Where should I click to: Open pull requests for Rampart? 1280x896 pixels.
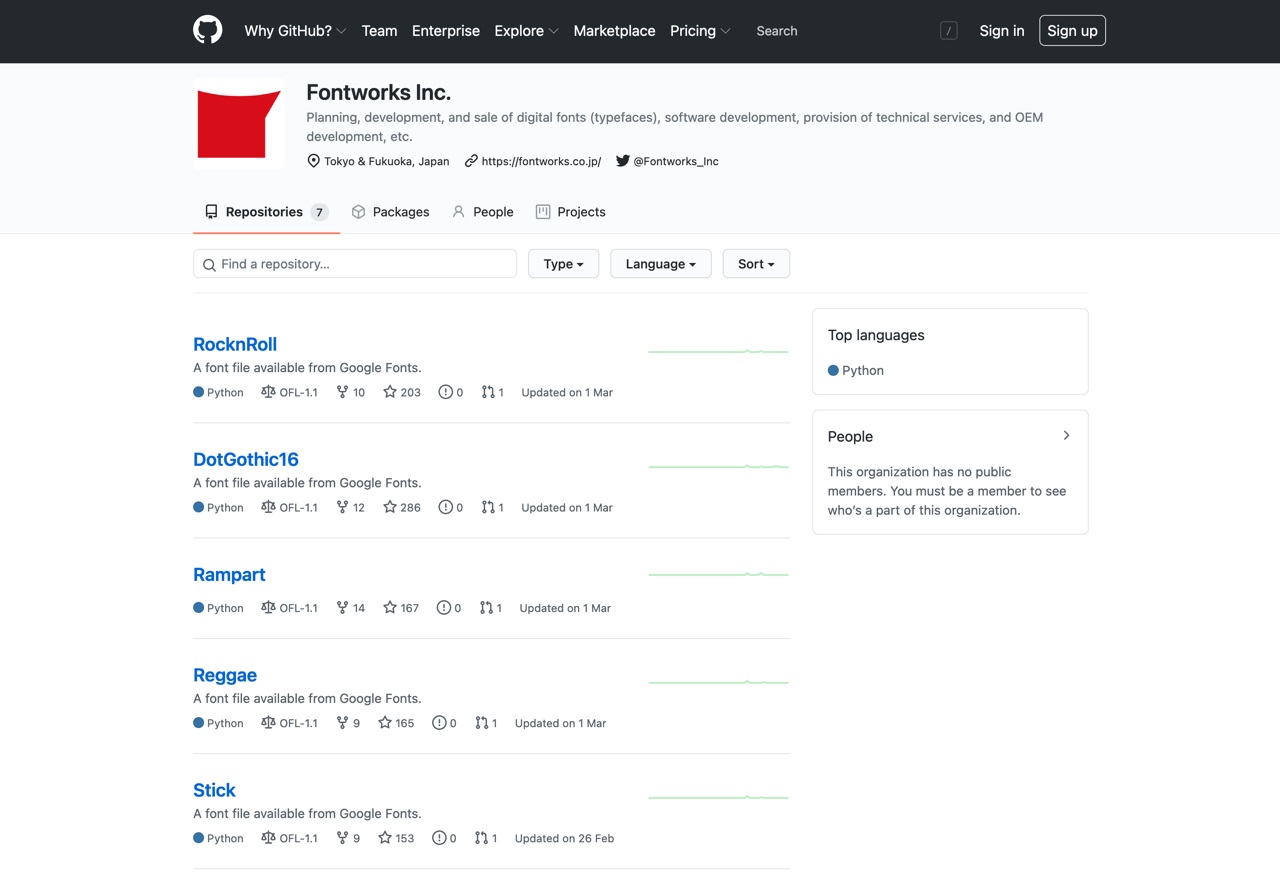(x=490, y=607)
